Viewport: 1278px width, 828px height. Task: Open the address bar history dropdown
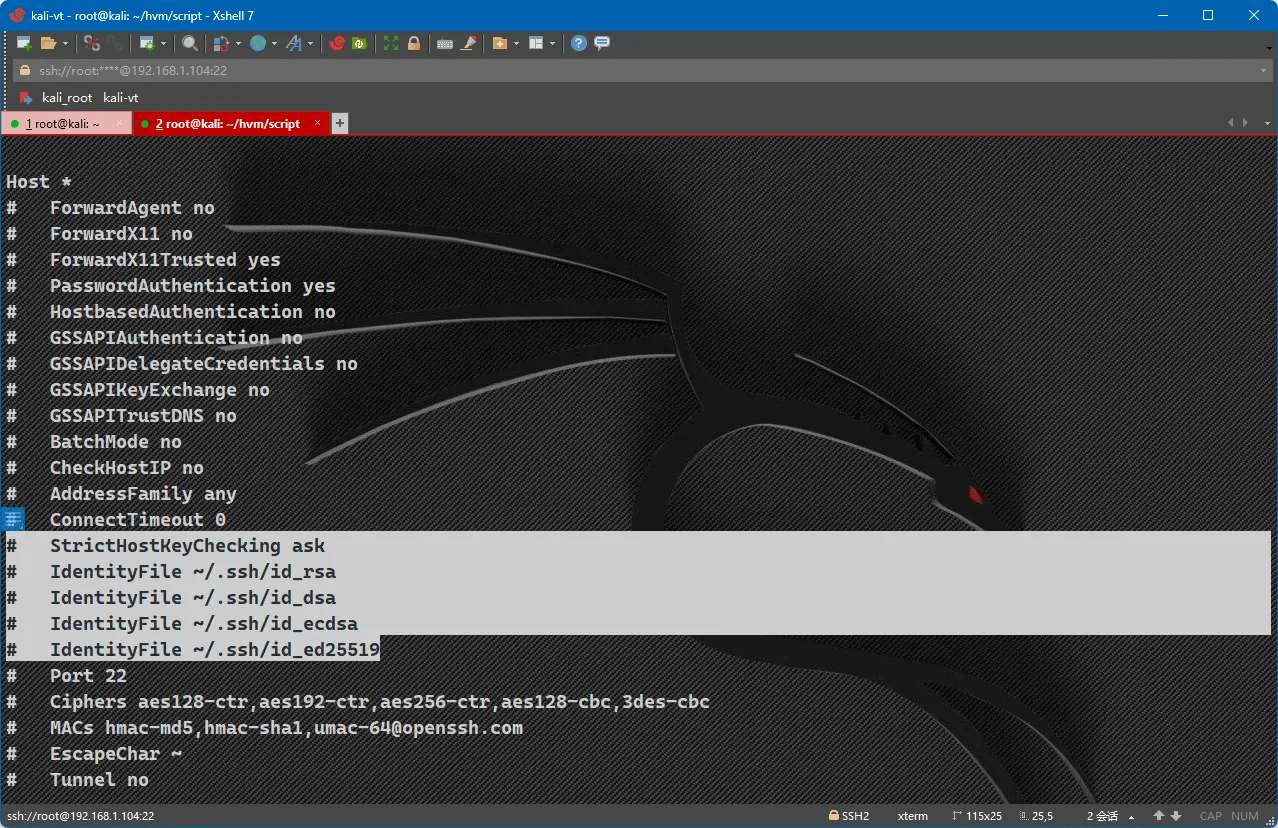[1263, 71]
